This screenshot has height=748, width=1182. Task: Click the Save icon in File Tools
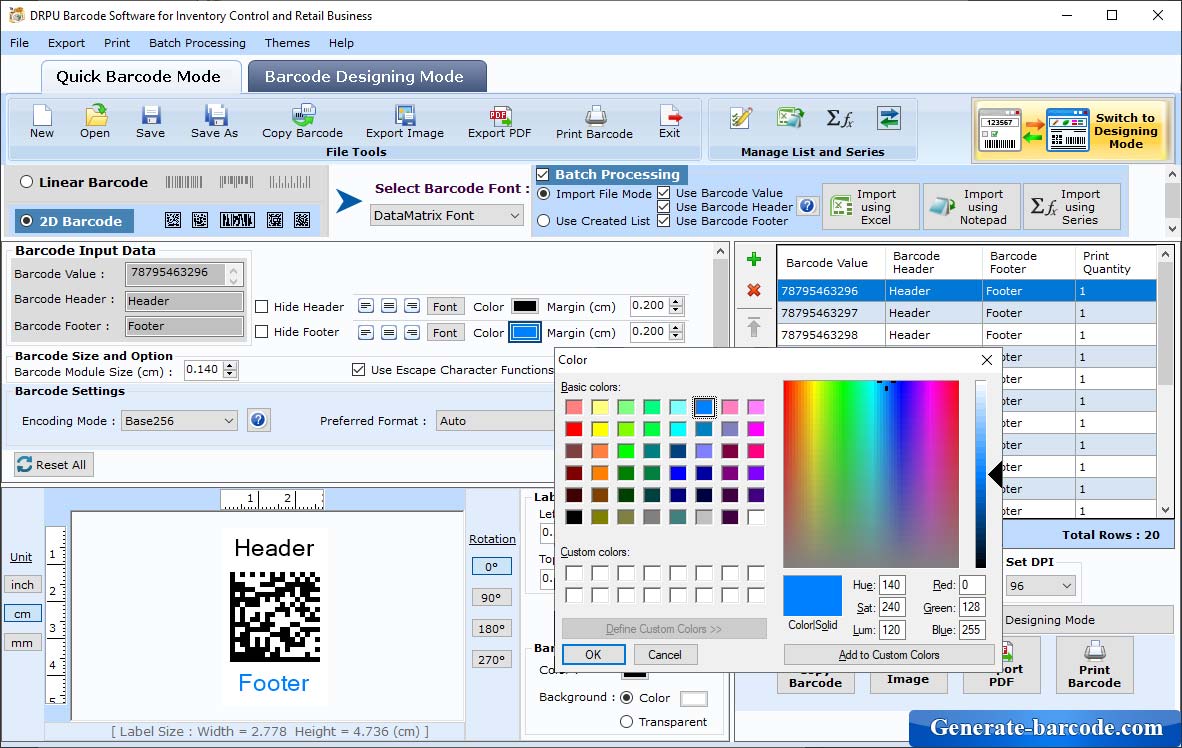click(150, 121)
